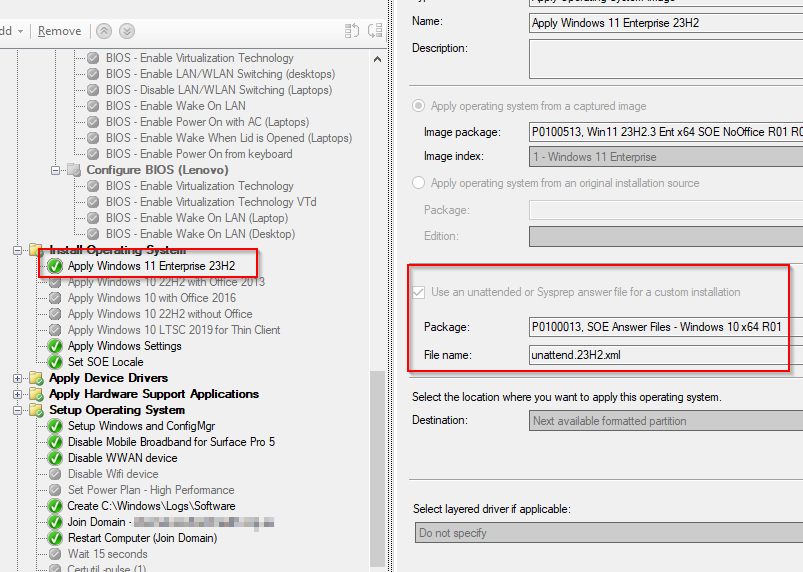Open the Image index dropdown
The image size is (803, 572).
[666, 157]
